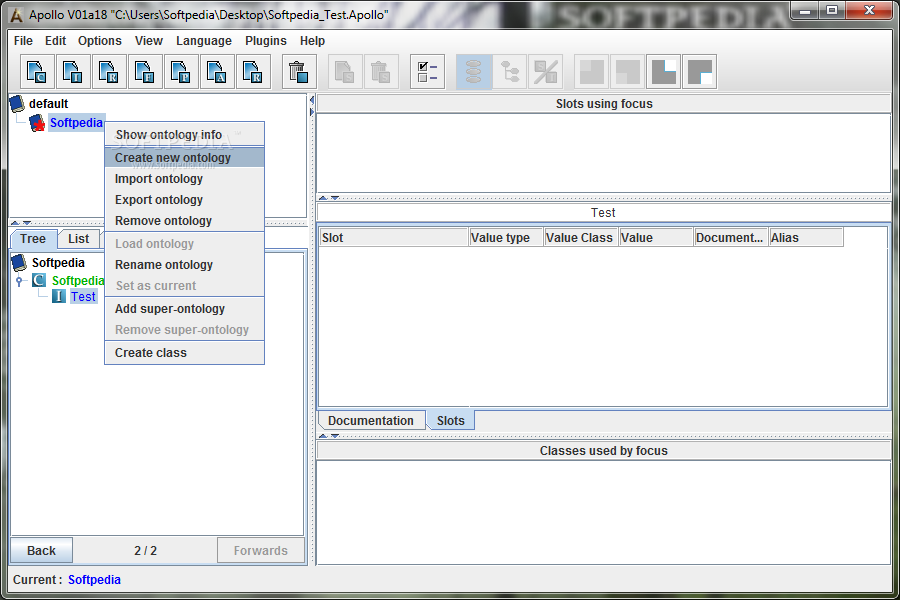Click the delete trash can toolbar icon

(x=299, y=72)
